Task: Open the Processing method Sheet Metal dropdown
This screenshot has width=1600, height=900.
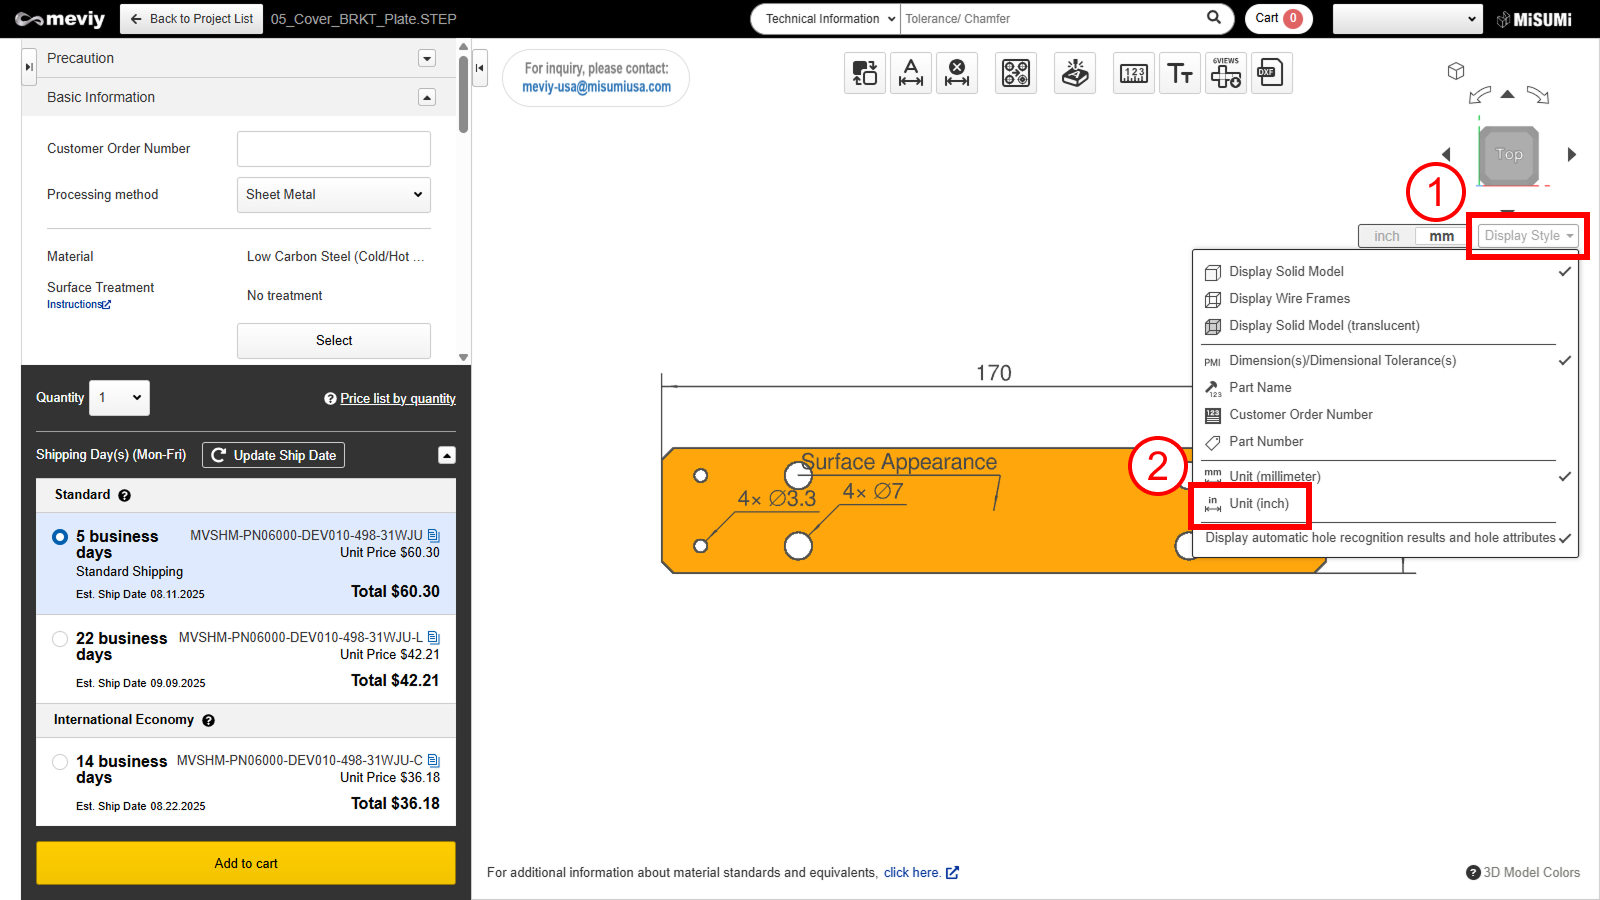Action: tap(334, 195)
